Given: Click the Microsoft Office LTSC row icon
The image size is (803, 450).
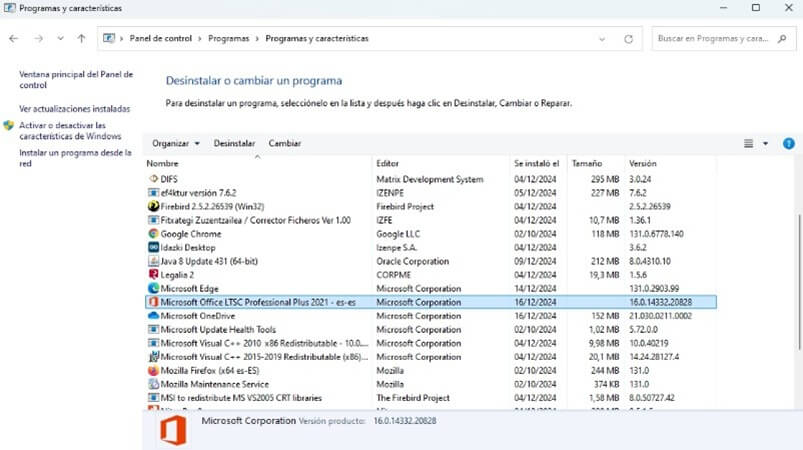Looking at the screenshot, I should click(153, 302).
